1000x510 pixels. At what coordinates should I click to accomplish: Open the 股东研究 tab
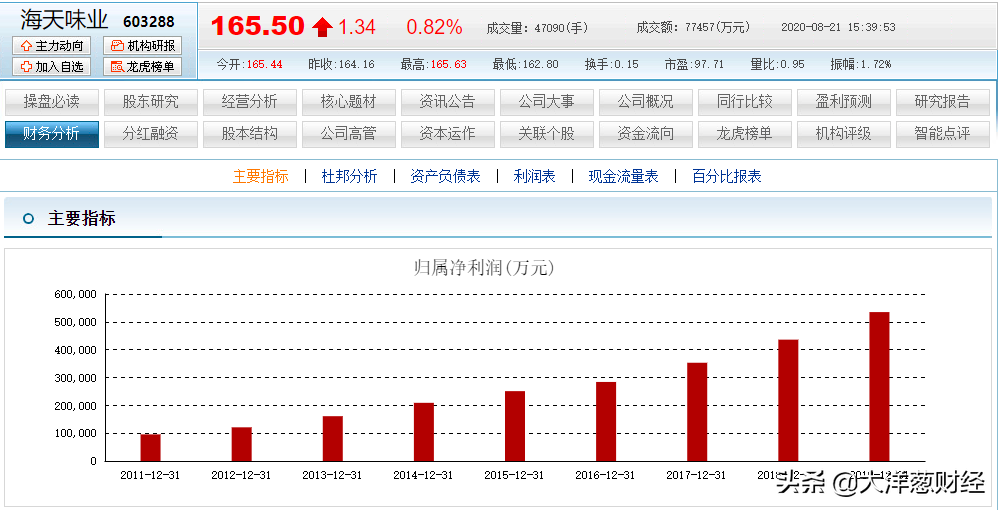point(151,102)
